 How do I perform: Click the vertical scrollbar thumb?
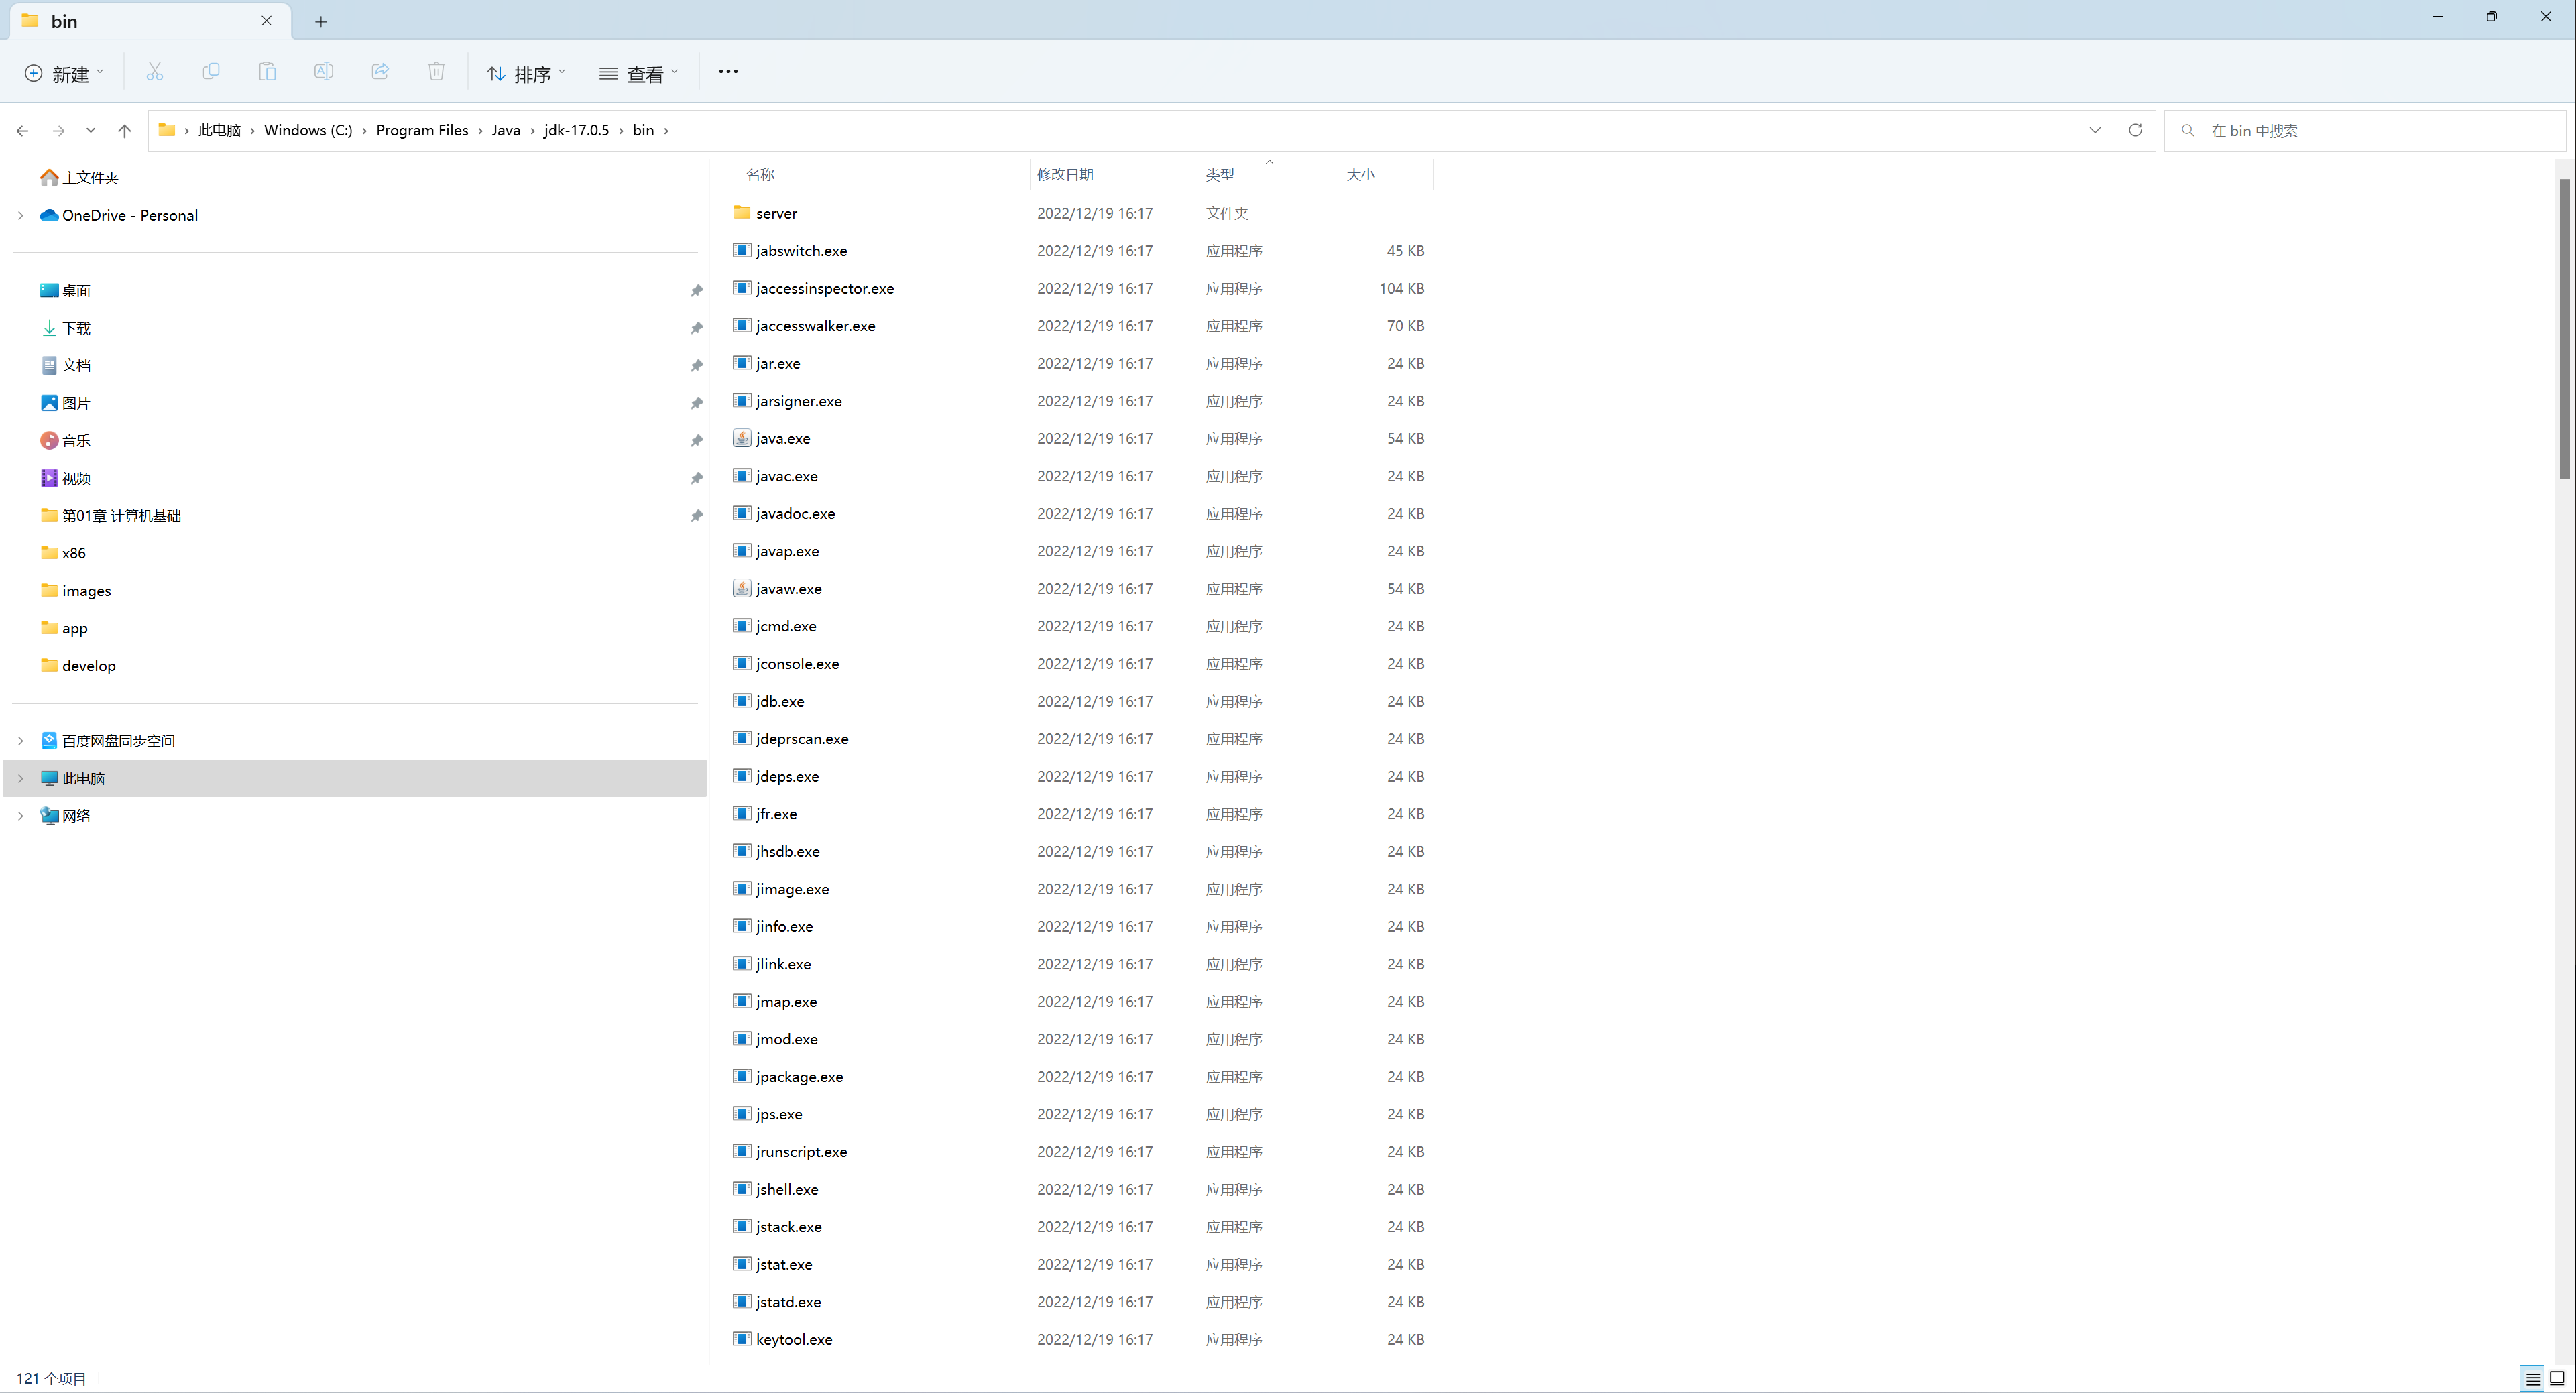(x=2565, y=328)
